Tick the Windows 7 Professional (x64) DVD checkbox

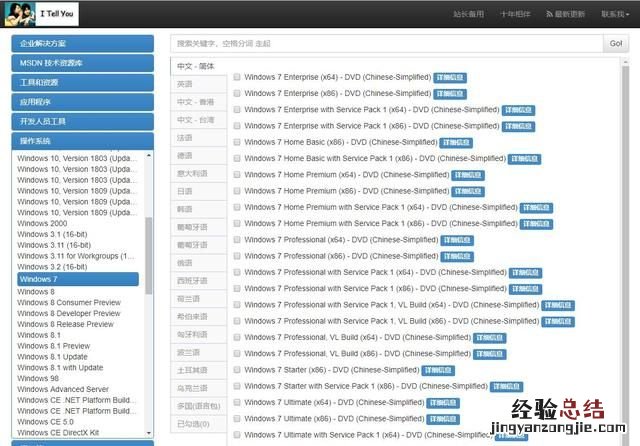coord(237,240)
